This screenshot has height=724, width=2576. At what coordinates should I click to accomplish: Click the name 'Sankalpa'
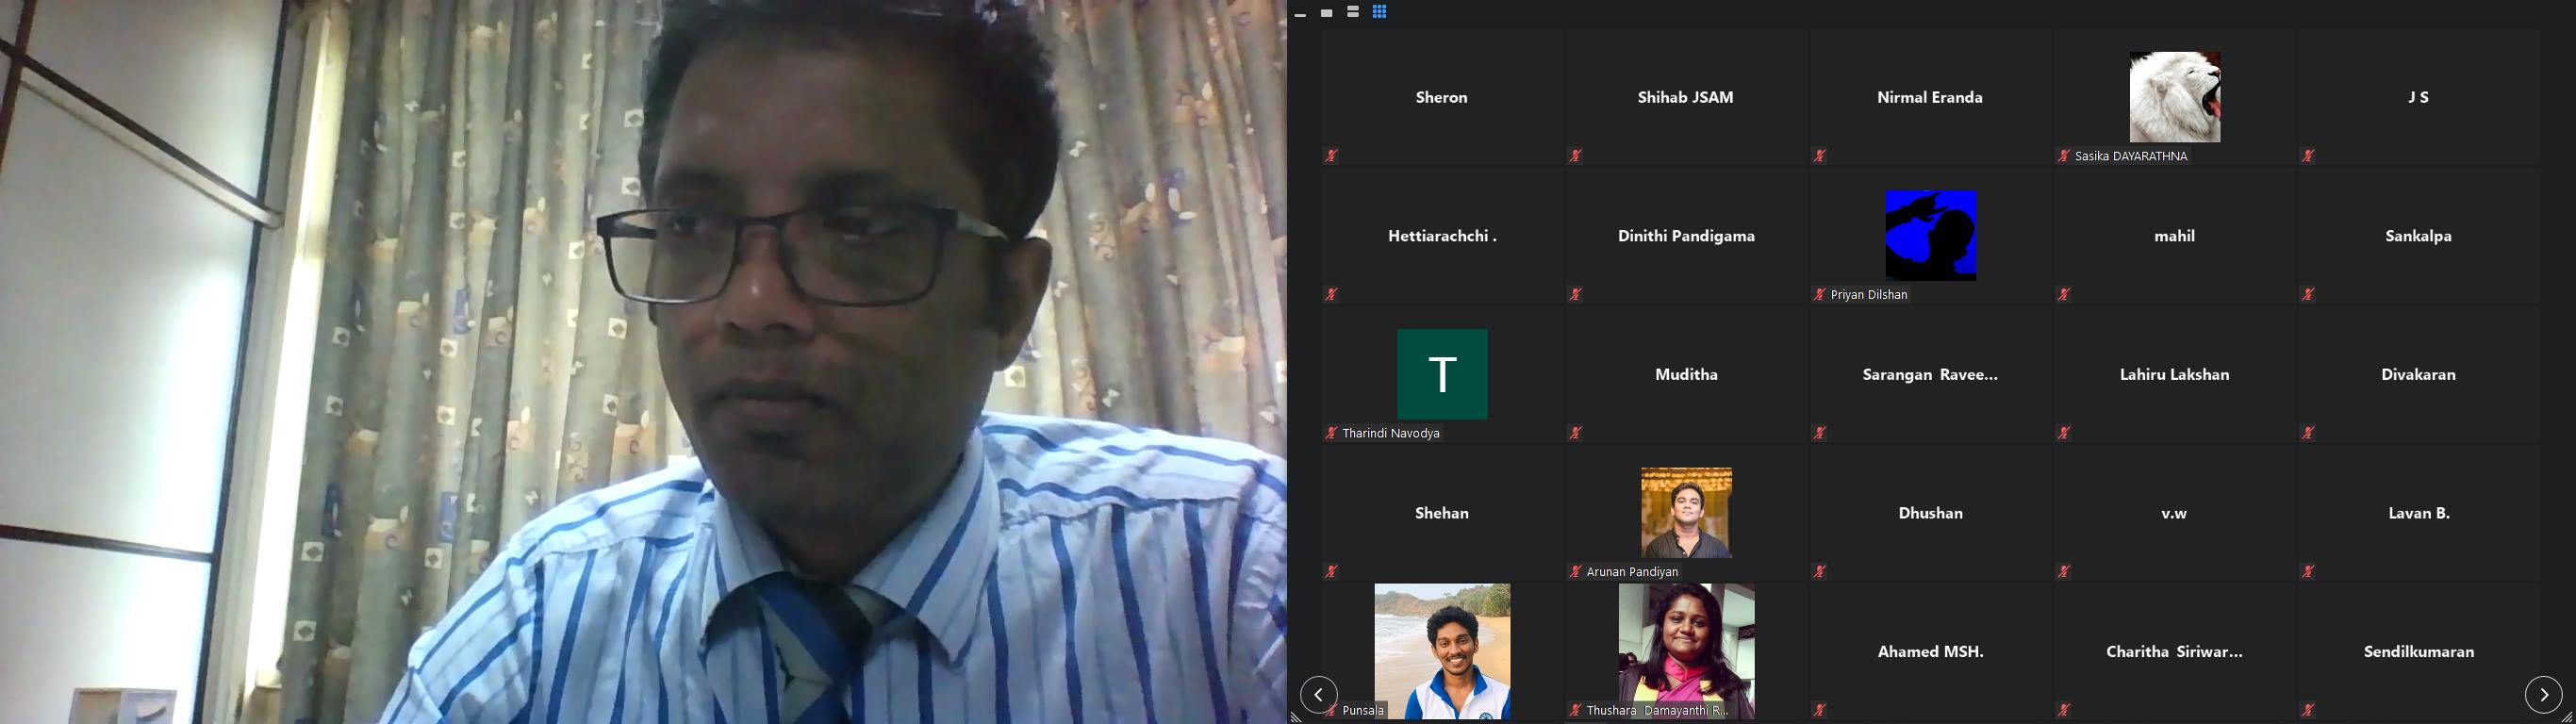click(x=2418, y=236)
